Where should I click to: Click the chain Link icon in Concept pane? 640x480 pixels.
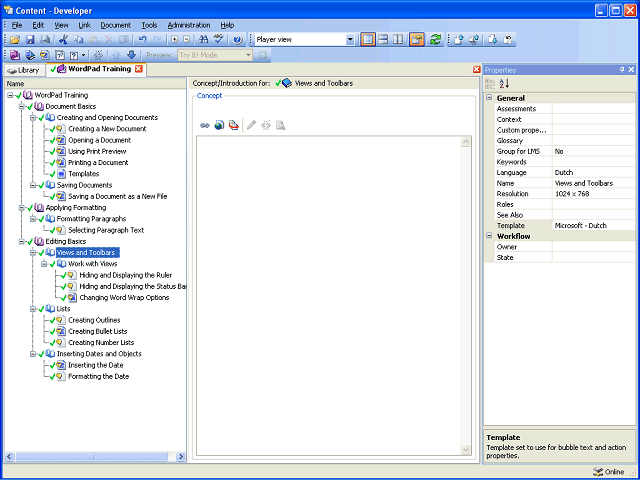coord(205,125)
